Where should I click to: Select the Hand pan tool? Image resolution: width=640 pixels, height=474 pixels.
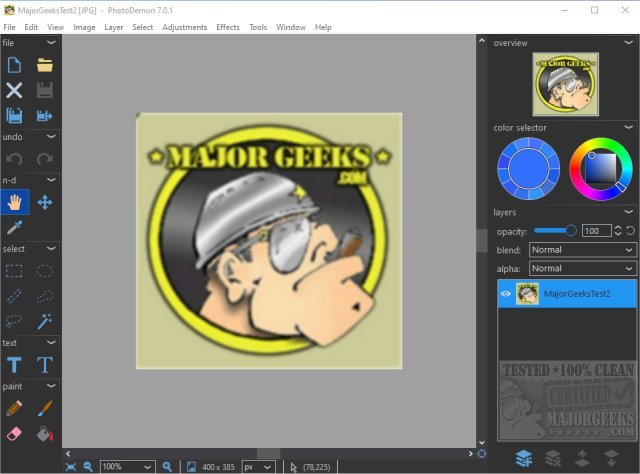click(14, 202)
